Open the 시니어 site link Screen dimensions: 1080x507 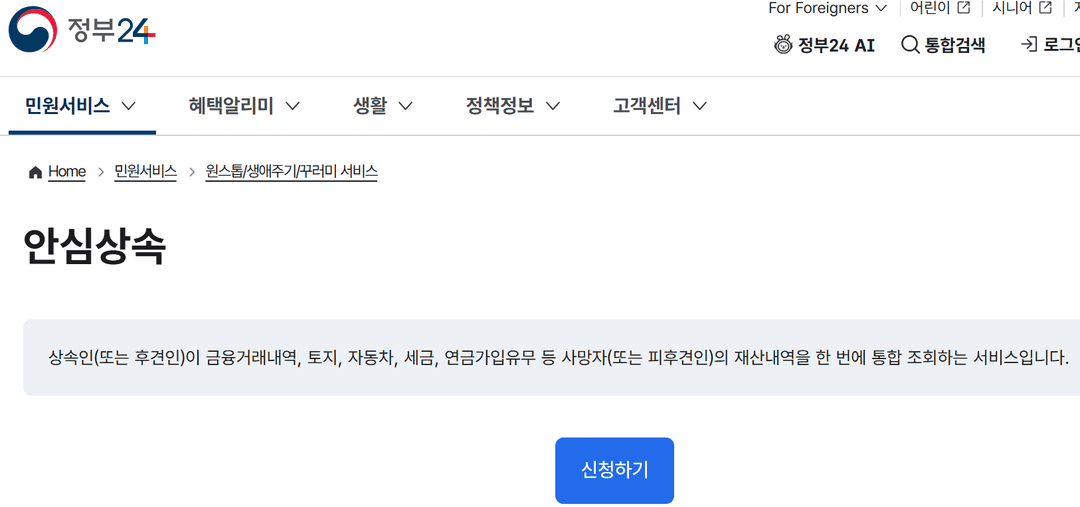[x=1022, y=8]
